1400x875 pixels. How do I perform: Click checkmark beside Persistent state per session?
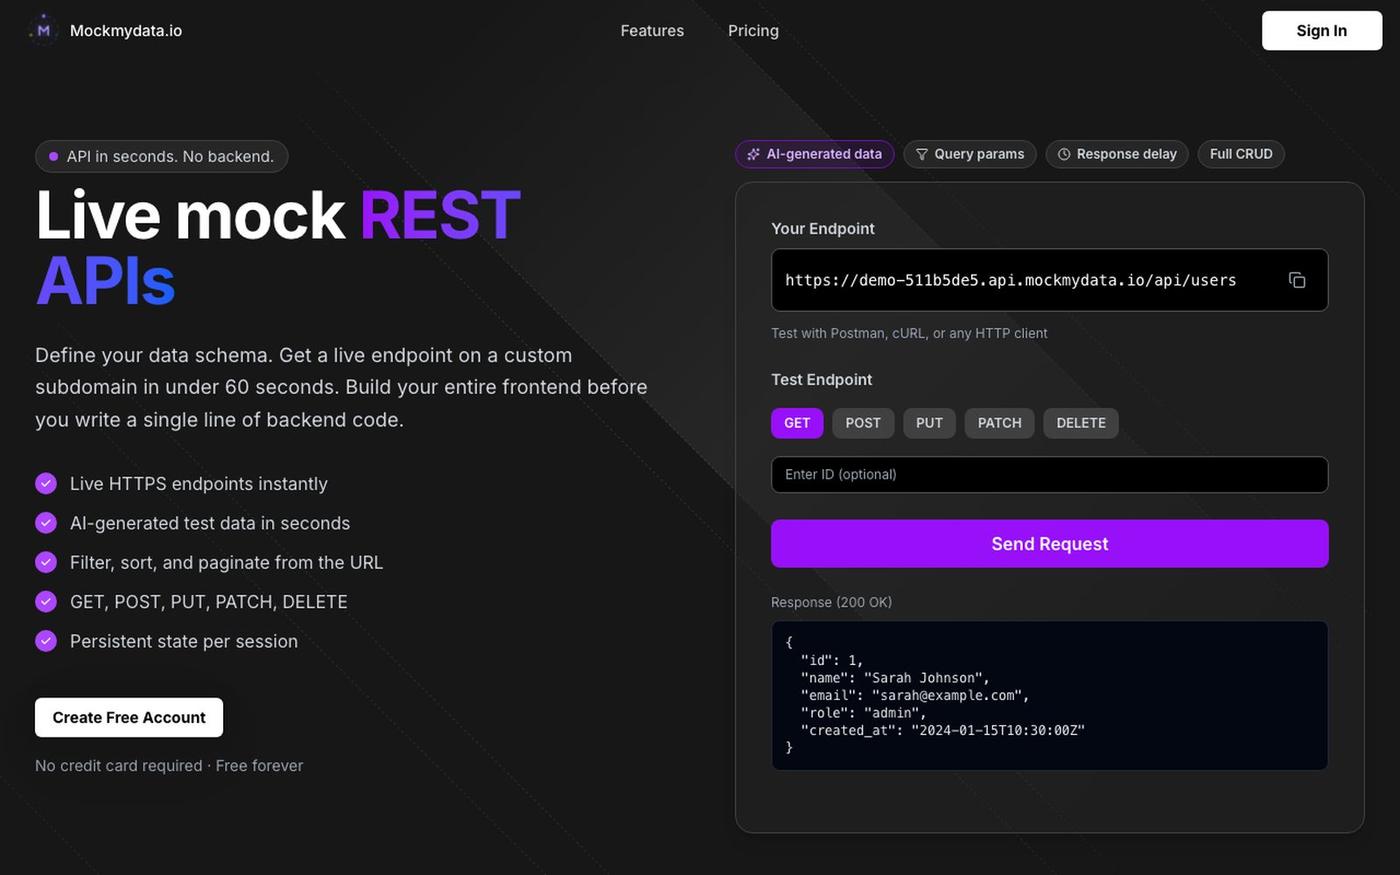pos(46,641)
